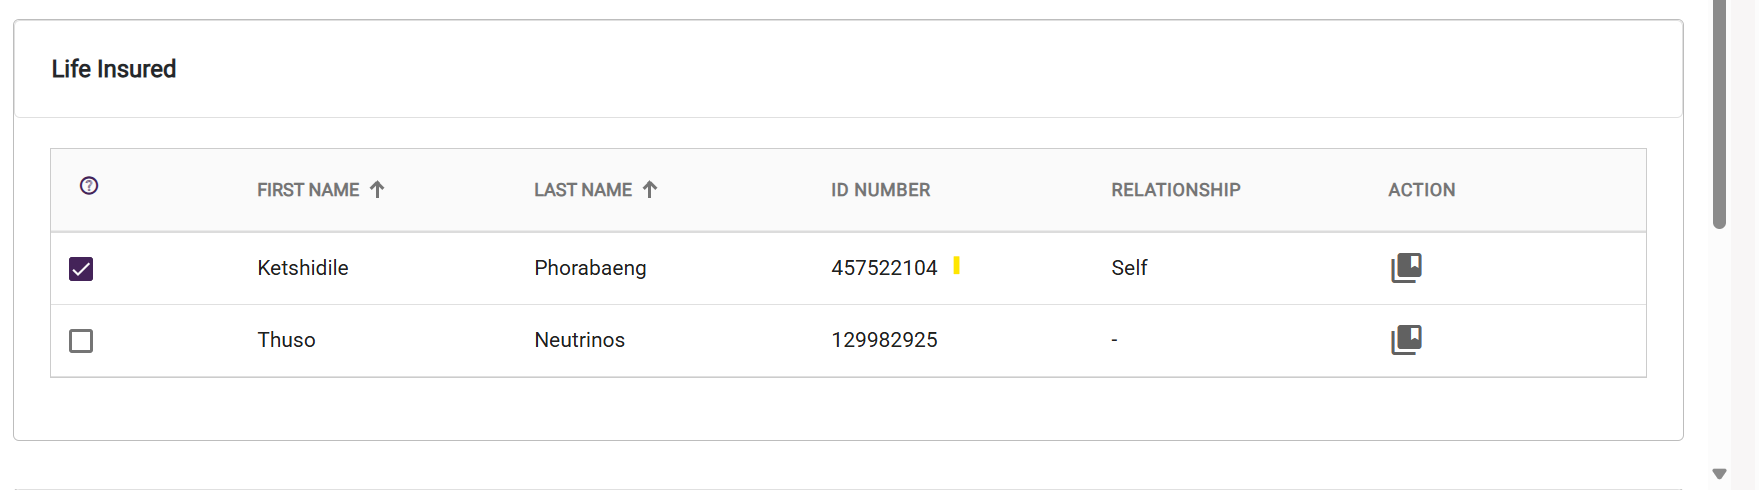The image size is (1759, 490).
Task: Click ID number 129982925
Action: point(884,340)
